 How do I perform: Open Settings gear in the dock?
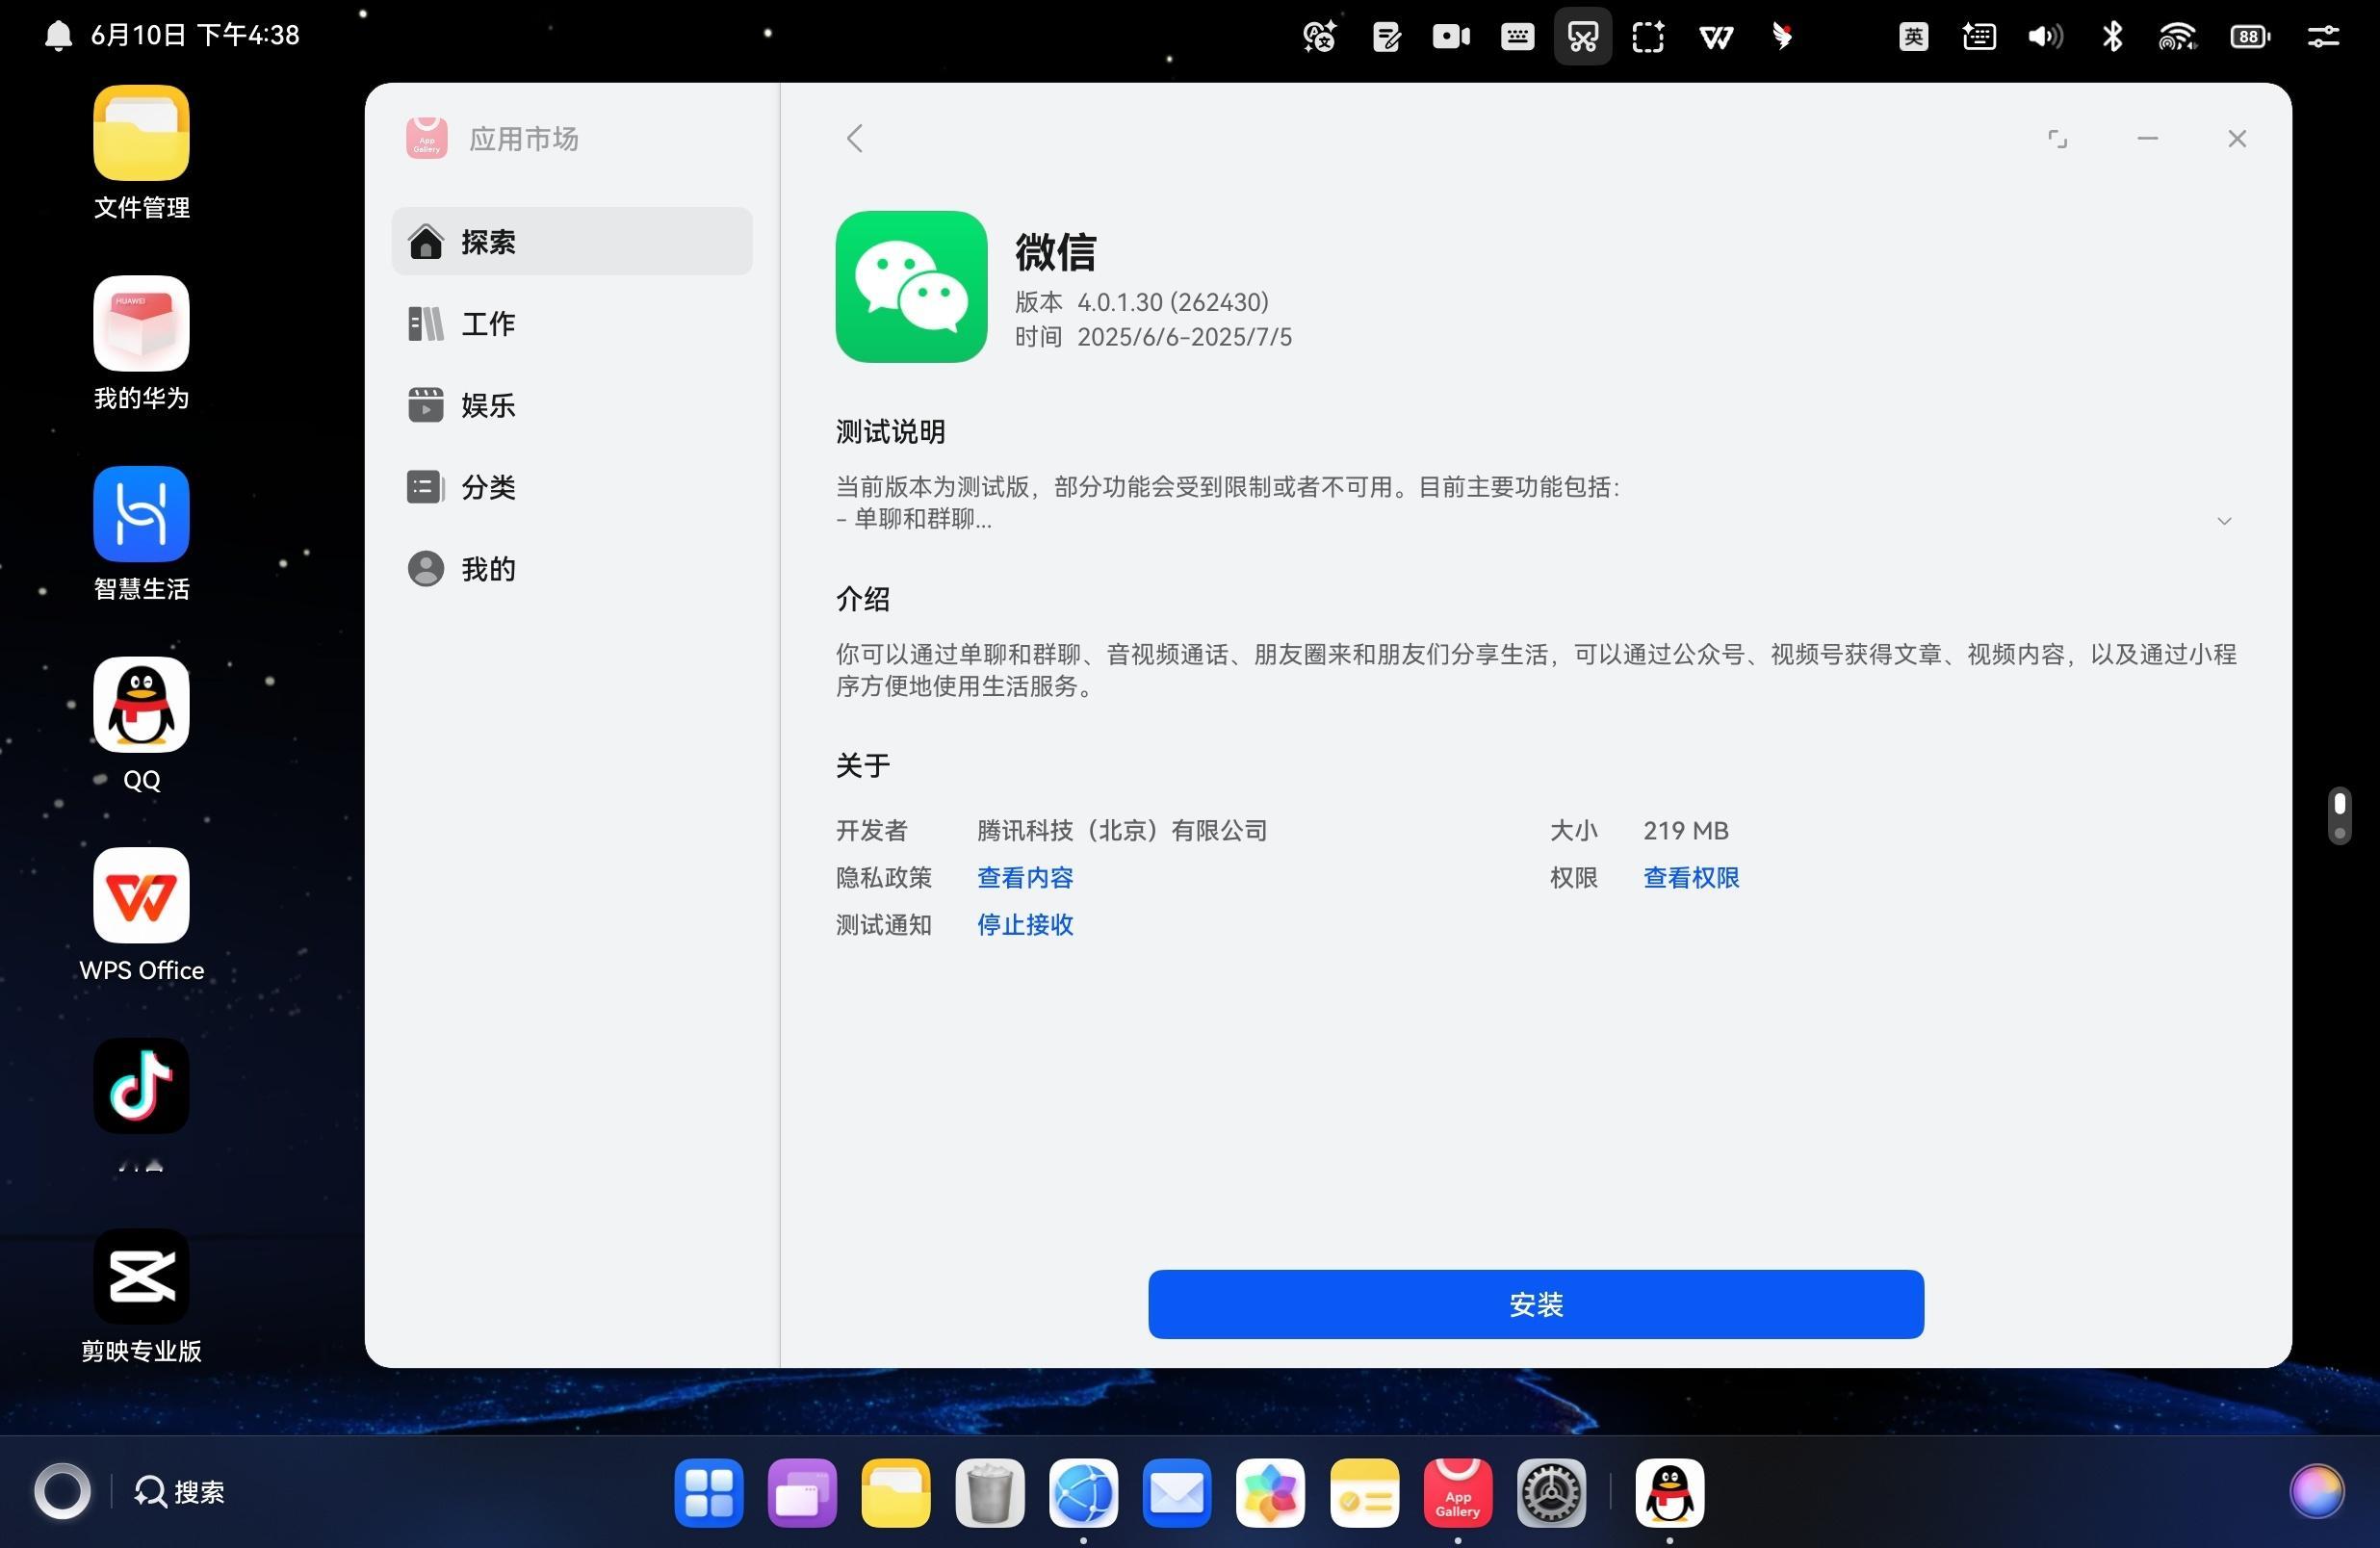pyautogui.click(x=1551, y=1492)
